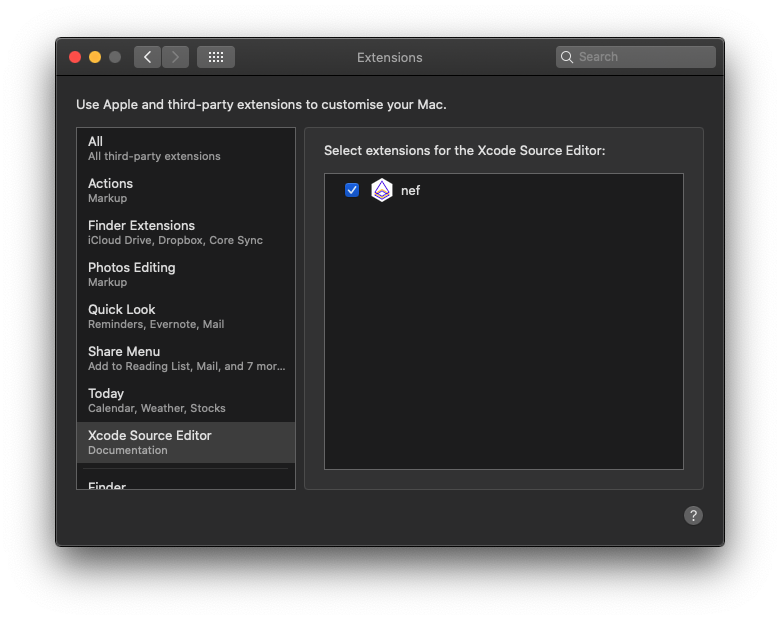Image resolution: width=780 pixels, height=620 pixels.
Task: Click the Markup subtitle under Actions
Action: click(x=107, y=198)
